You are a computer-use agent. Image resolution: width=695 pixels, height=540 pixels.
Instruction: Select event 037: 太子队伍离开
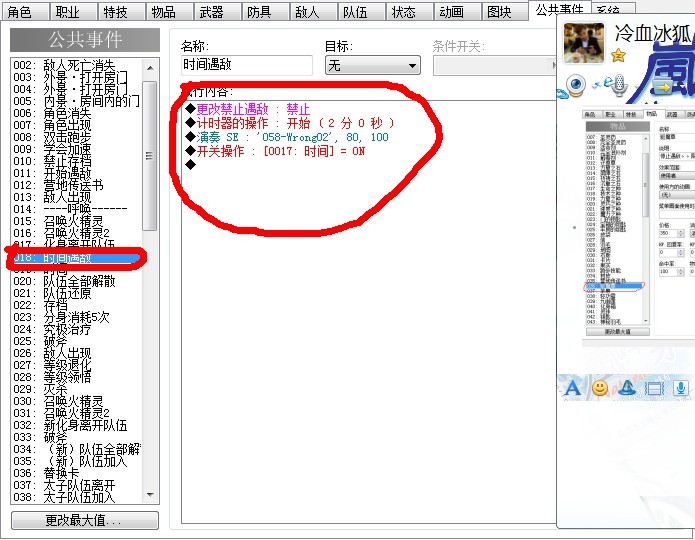pyautogui.click(x=76, y=485)
